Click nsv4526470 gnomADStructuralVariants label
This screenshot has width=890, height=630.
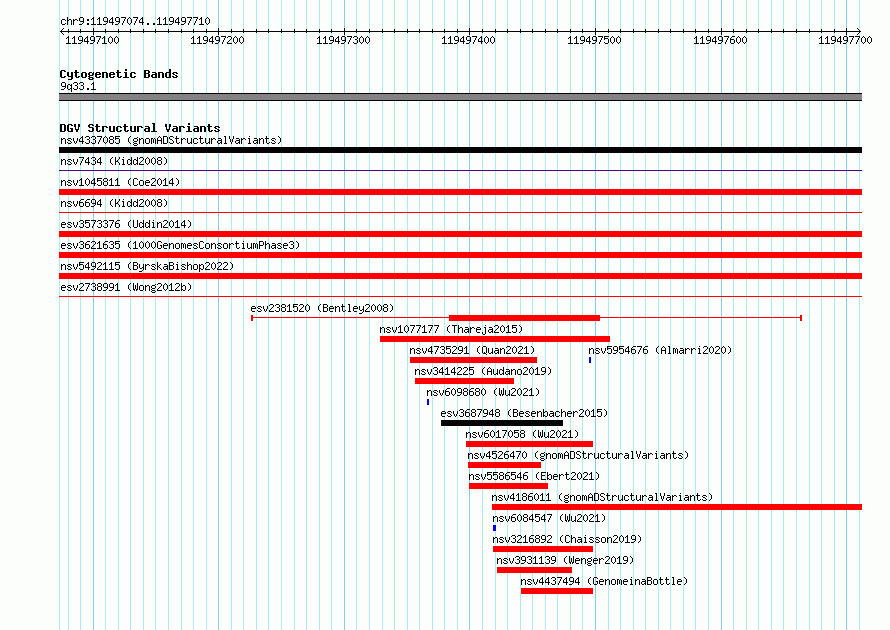click(578, 455)
